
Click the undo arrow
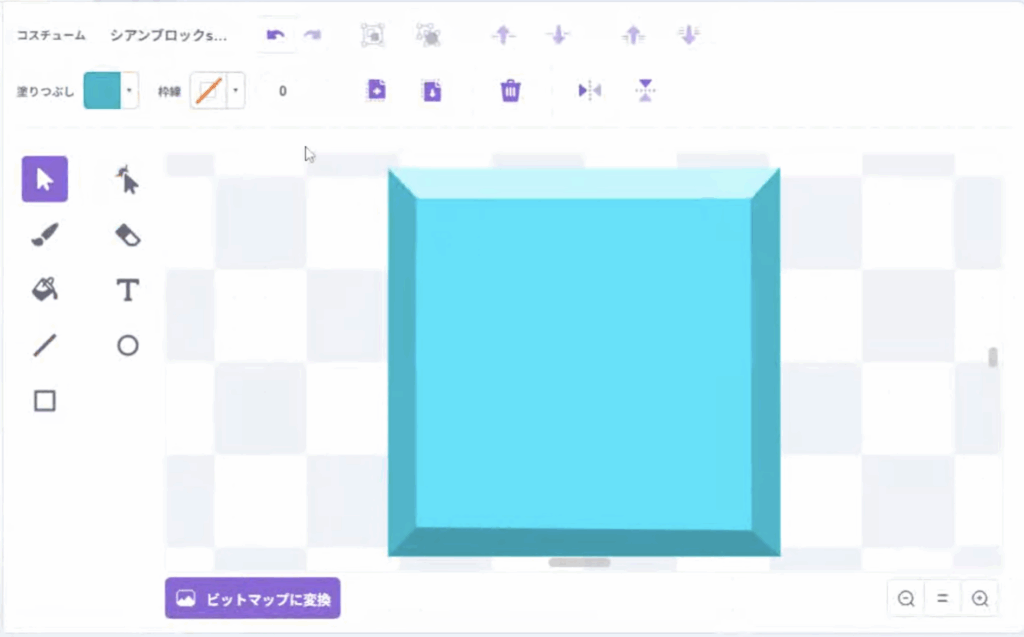pyautogui.click(x=275, y=35)
